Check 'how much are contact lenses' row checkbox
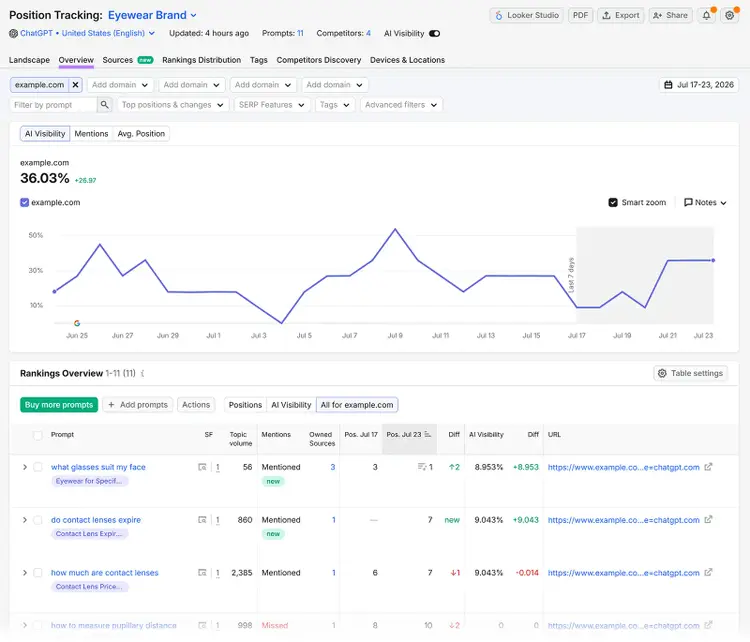The height and width of the screenshot is (642, 750). 38,573
